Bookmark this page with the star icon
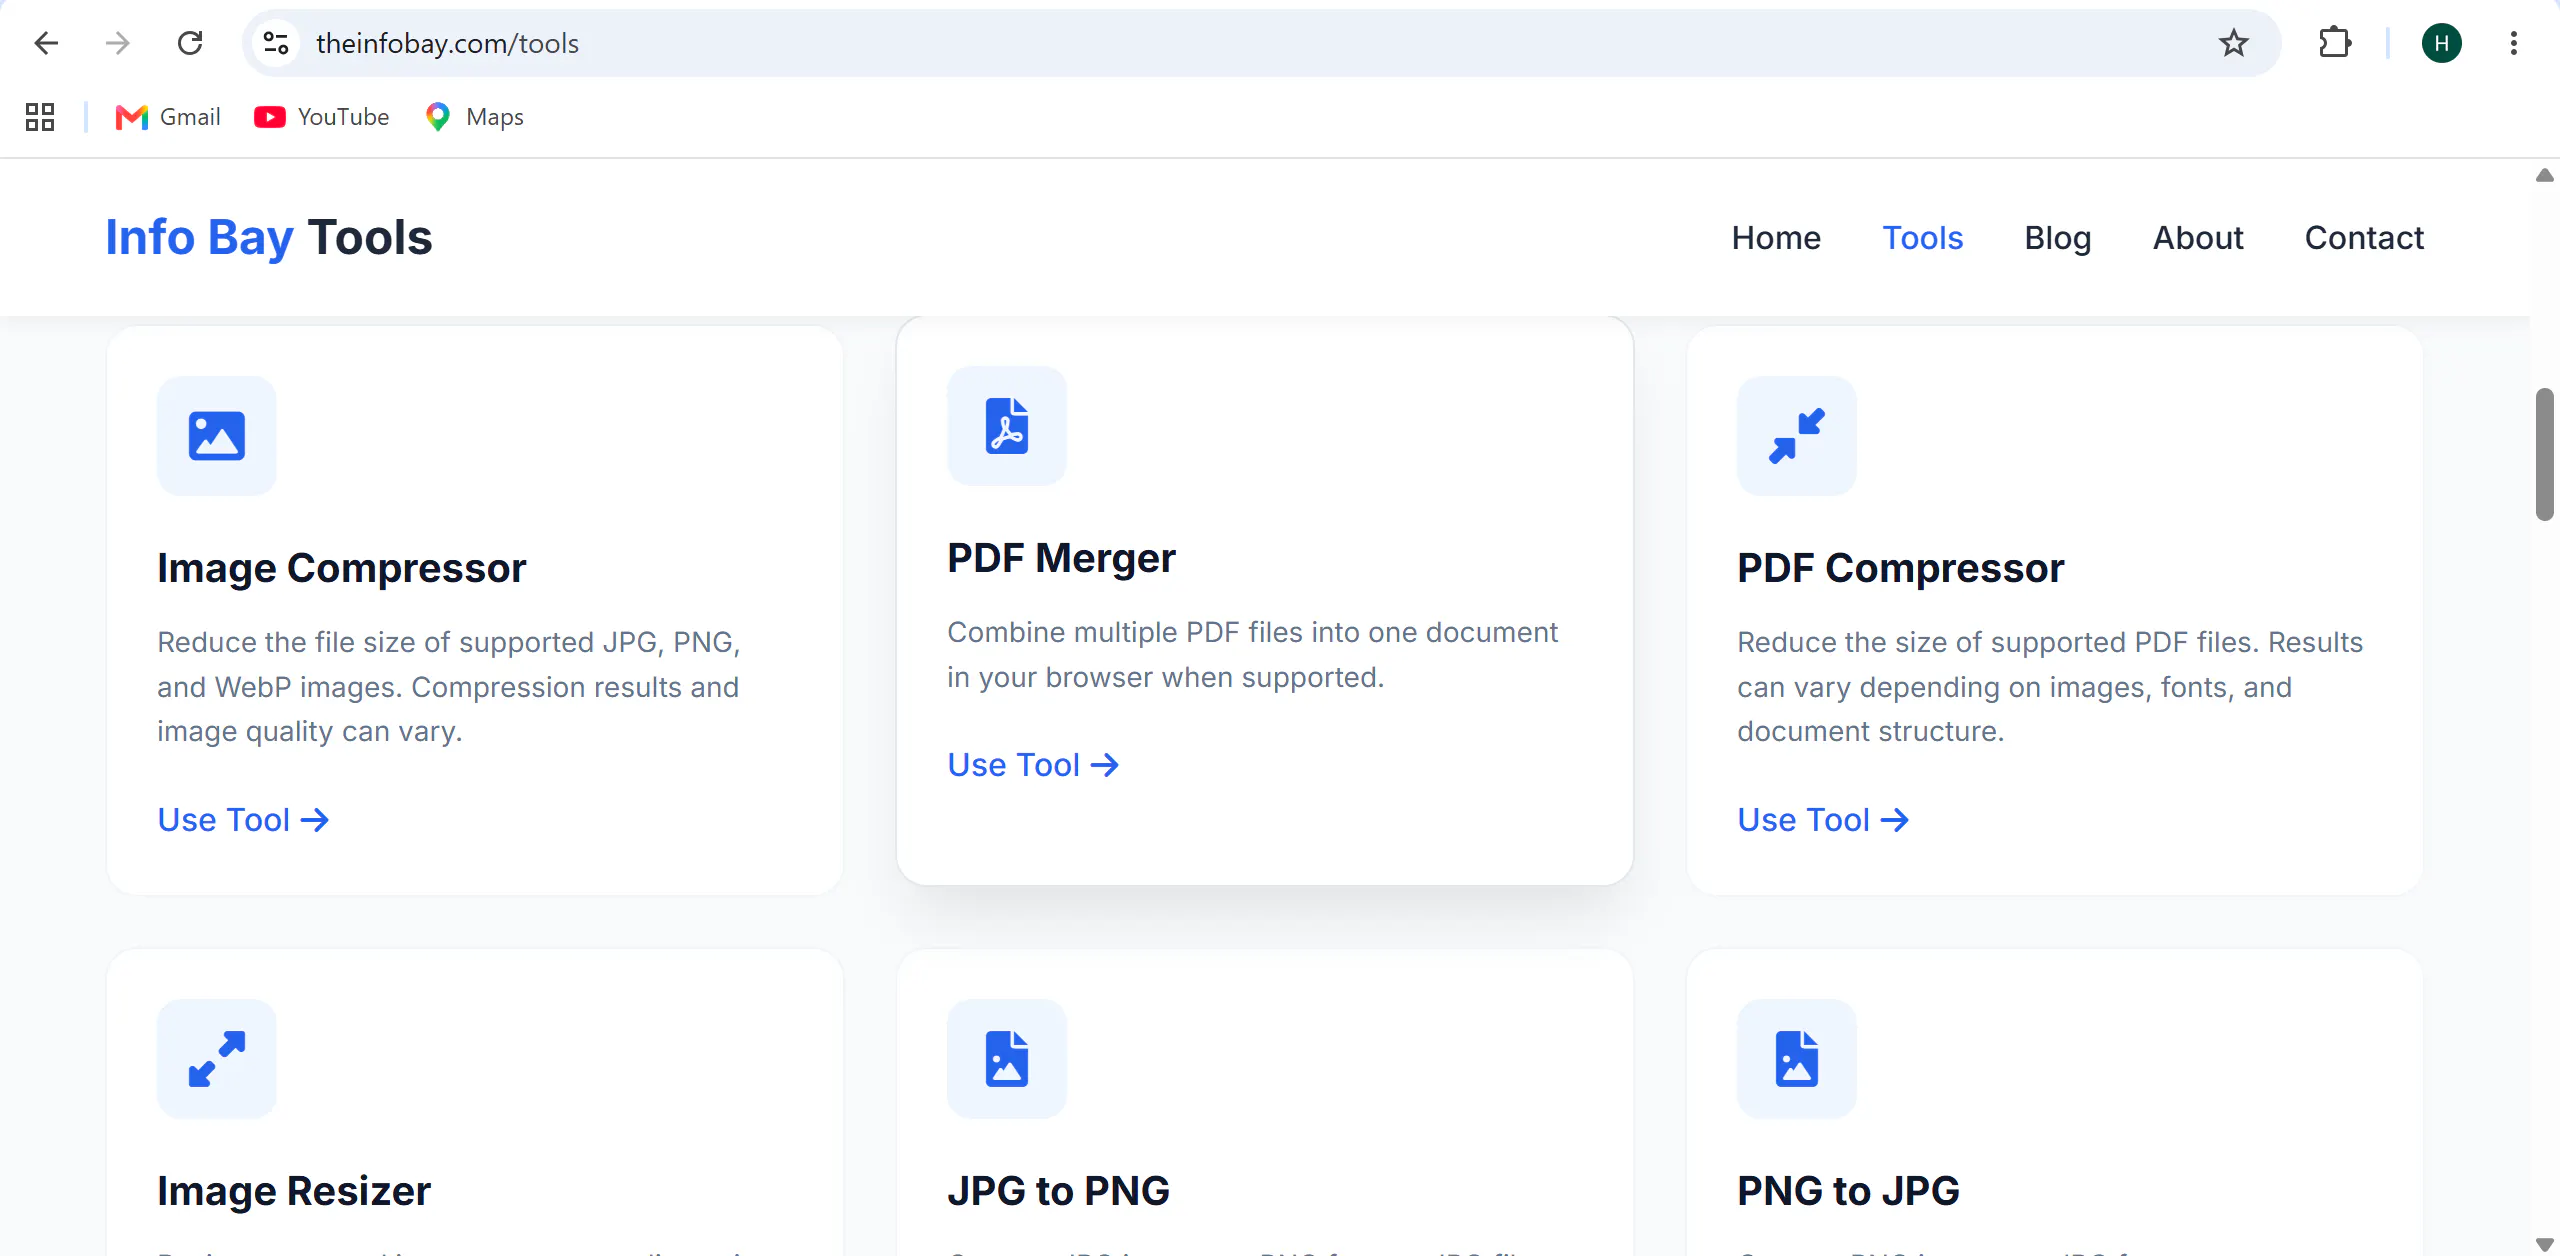Image resolution: width=2560 pixels, height=1256 pixels. [2233, 43]
